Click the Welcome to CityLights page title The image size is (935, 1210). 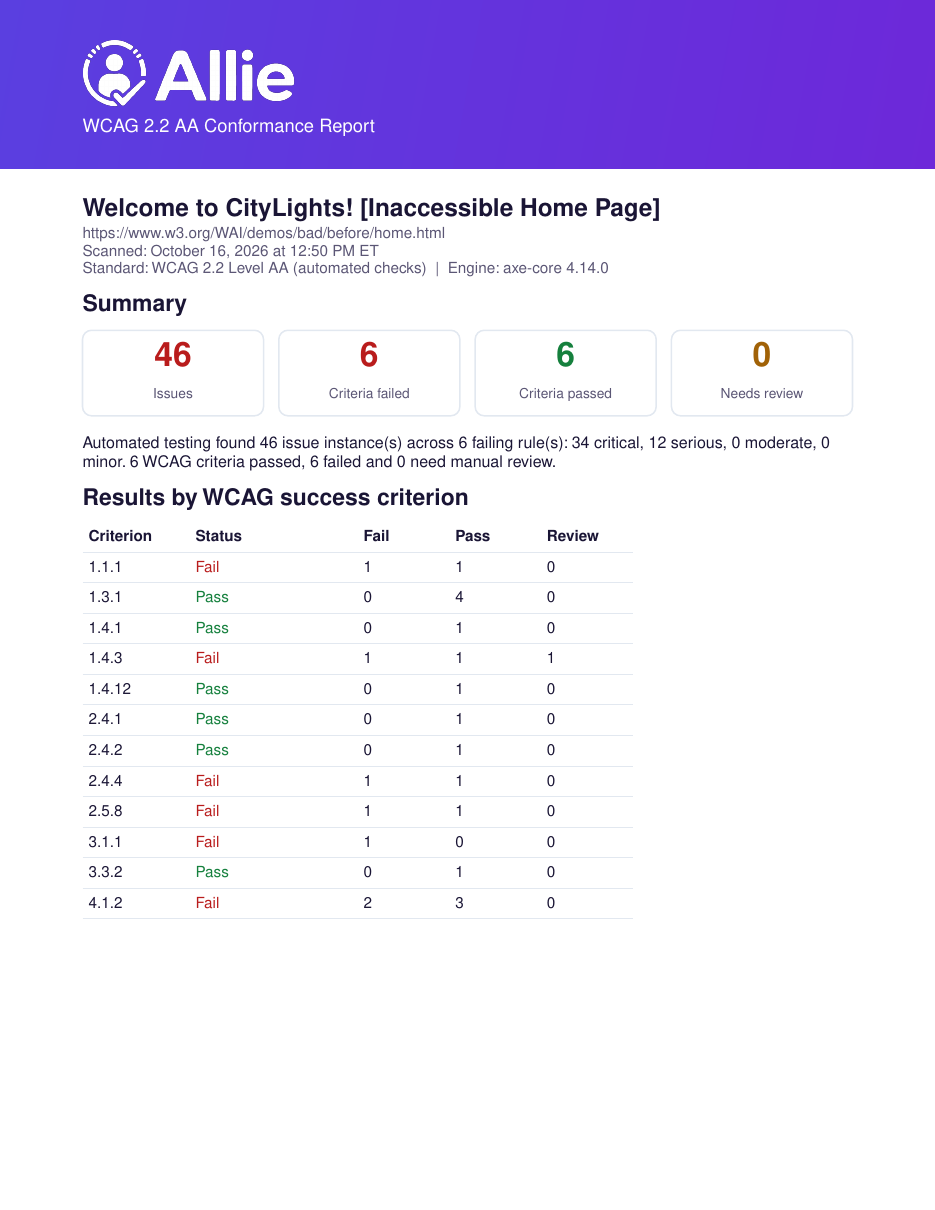371,208
